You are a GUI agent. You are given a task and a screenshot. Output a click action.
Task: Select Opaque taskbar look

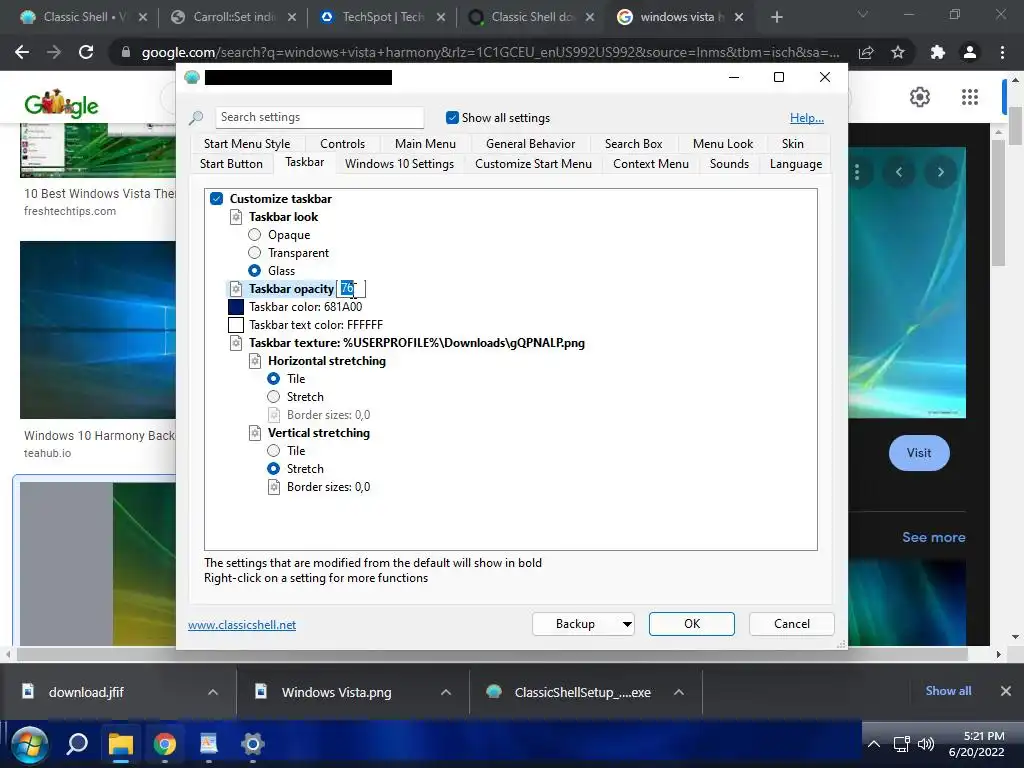click(x=255, y=235)
